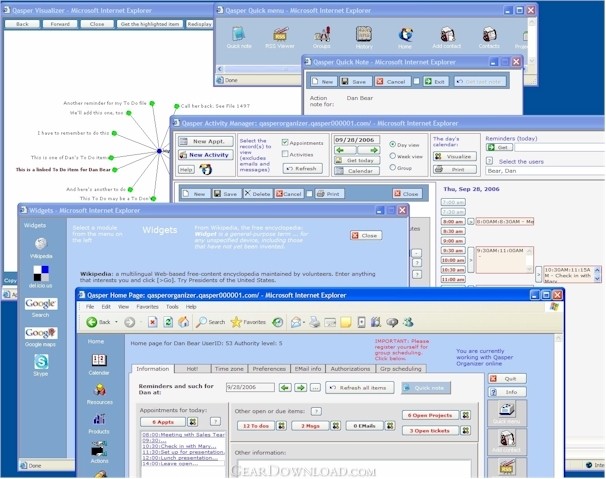606x479 pixels.
Task: Open Tools menu in menu bar
Action: click(x=172, y=307)
